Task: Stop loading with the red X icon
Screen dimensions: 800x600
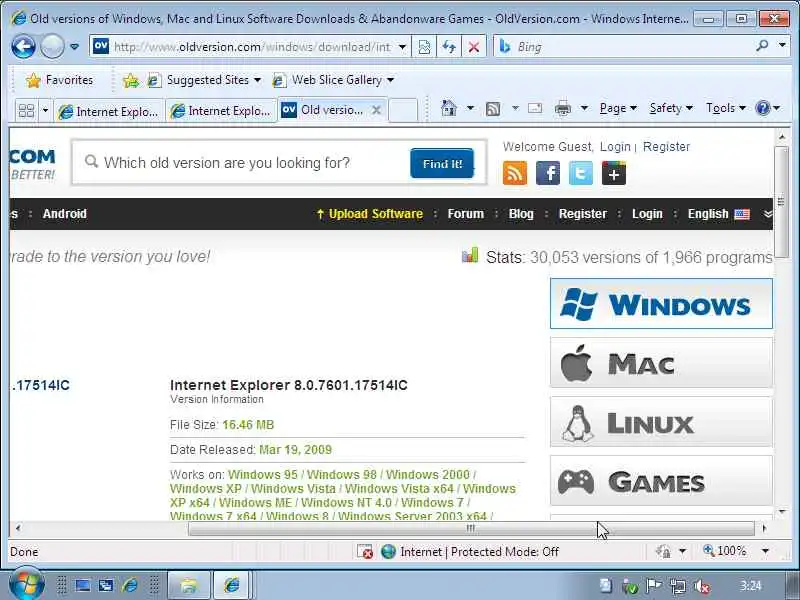Action: pos(474,47)
